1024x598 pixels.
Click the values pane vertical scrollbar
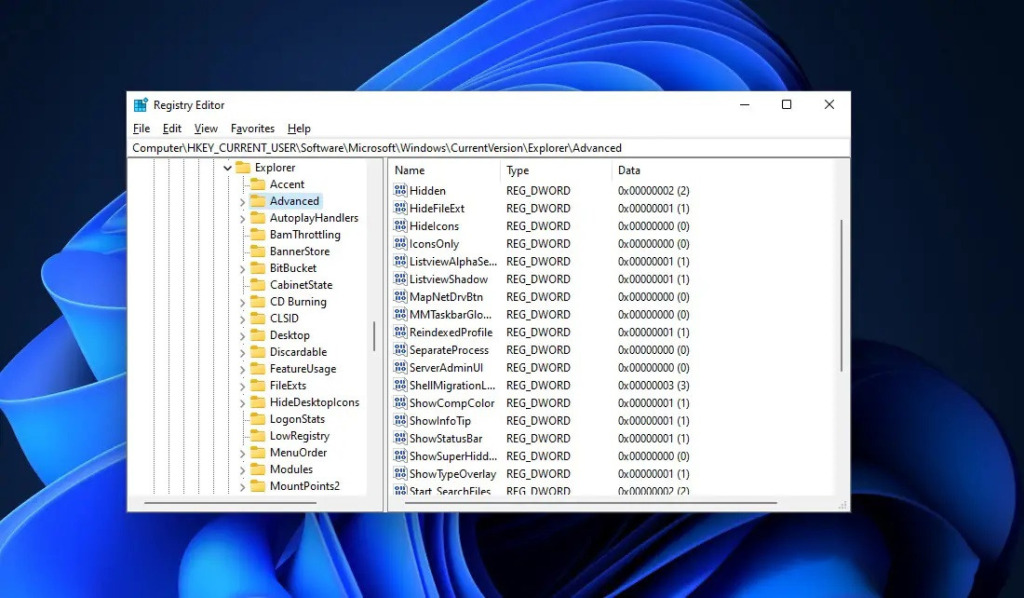[842, 295]
